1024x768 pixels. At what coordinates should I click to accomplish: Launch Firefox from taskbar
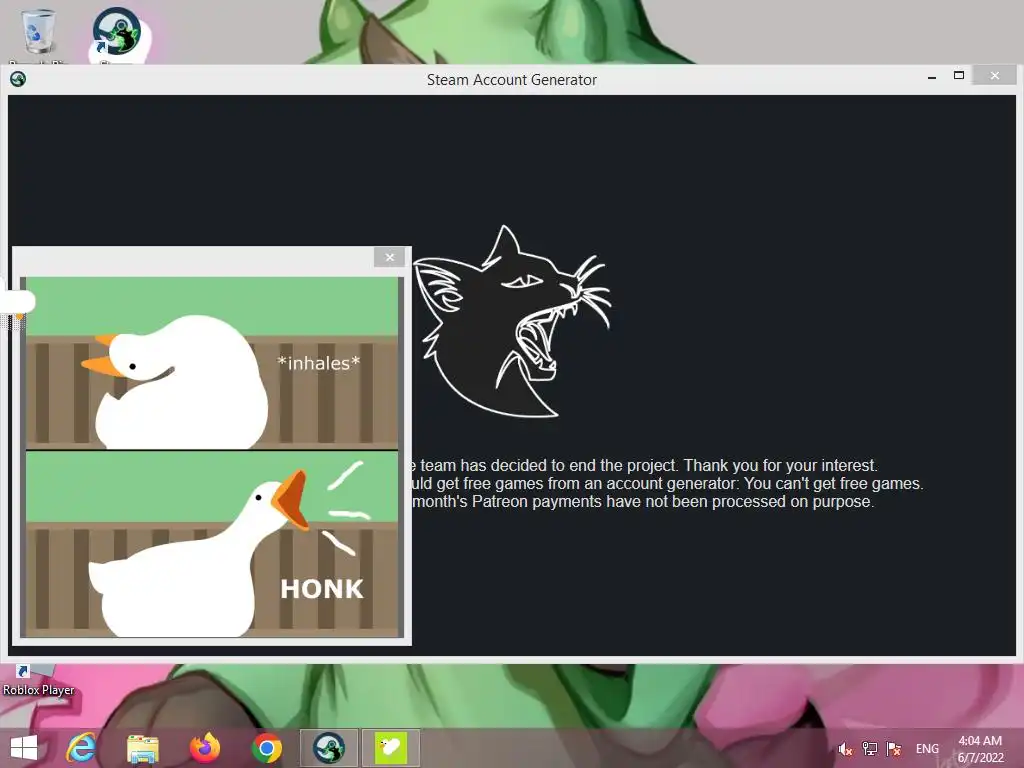pyautogui.click(x=204, y=748)
